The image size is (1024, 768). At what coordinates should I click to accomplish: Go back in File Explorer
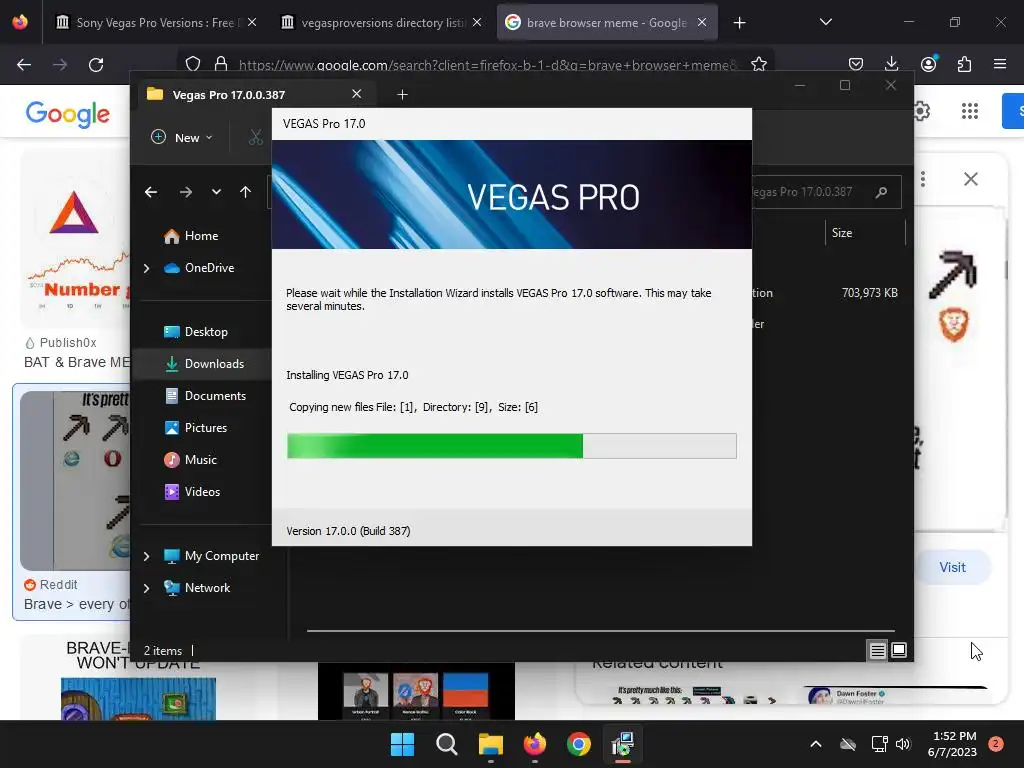pyautogui.click(x=151, y=192)
